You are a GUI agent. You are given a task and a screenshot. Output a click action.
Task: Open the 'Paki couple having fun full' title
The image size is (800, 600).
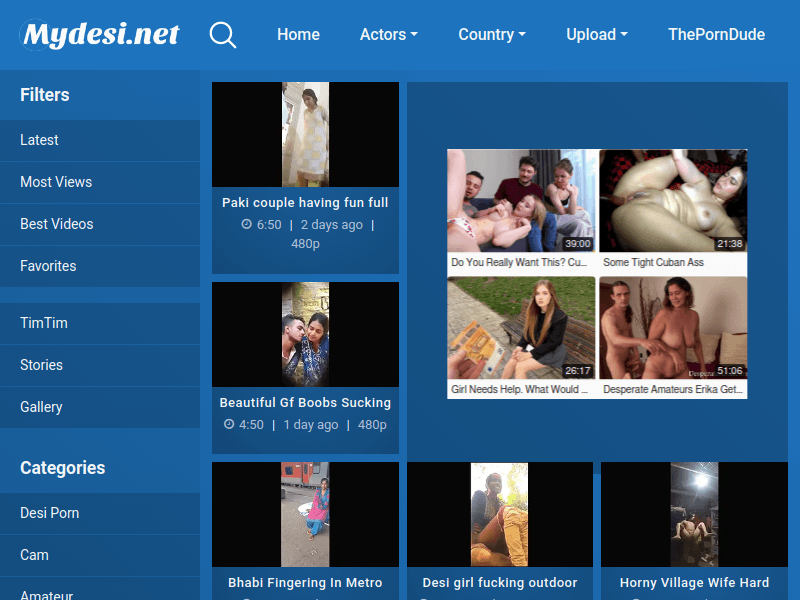pyautogui.click(x=305, y=203)
